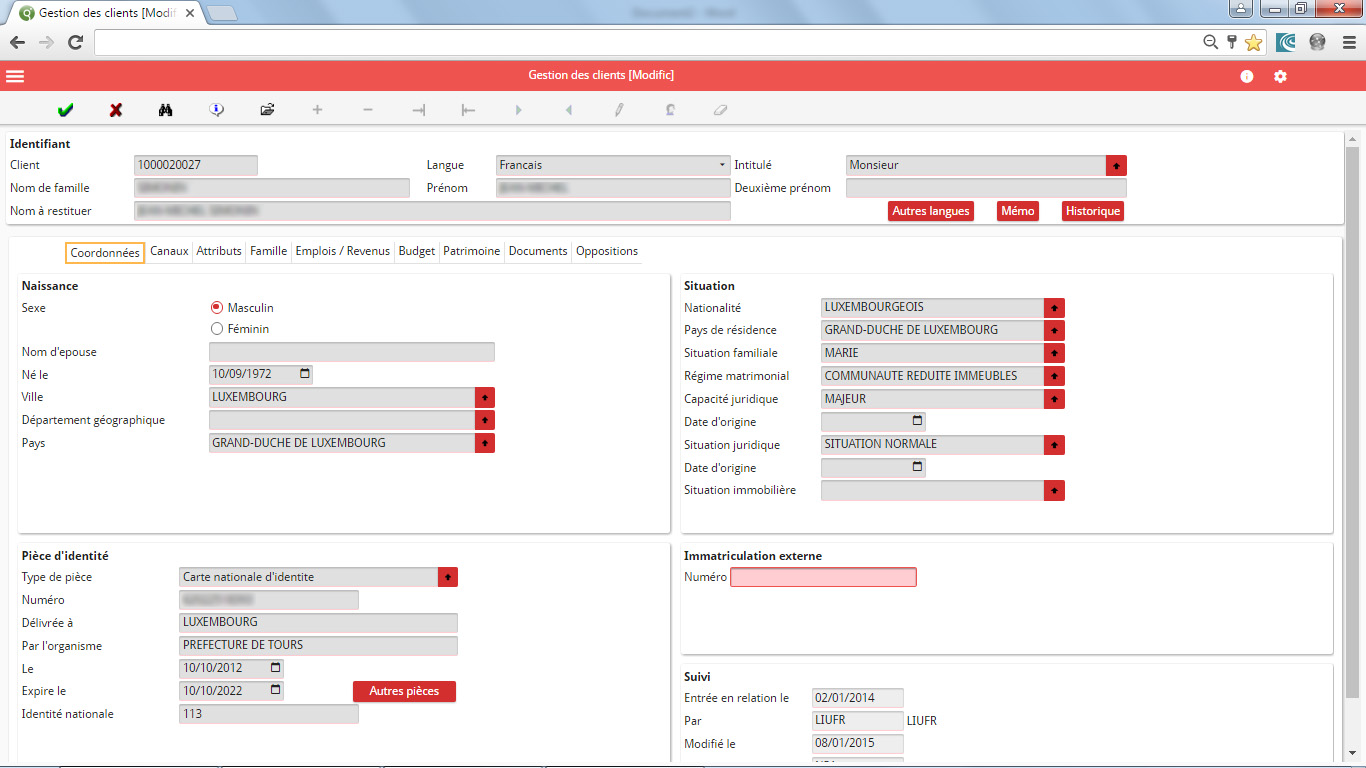Switch to Oppositions tab
The image size is (1366, 768).
[607, 251]
